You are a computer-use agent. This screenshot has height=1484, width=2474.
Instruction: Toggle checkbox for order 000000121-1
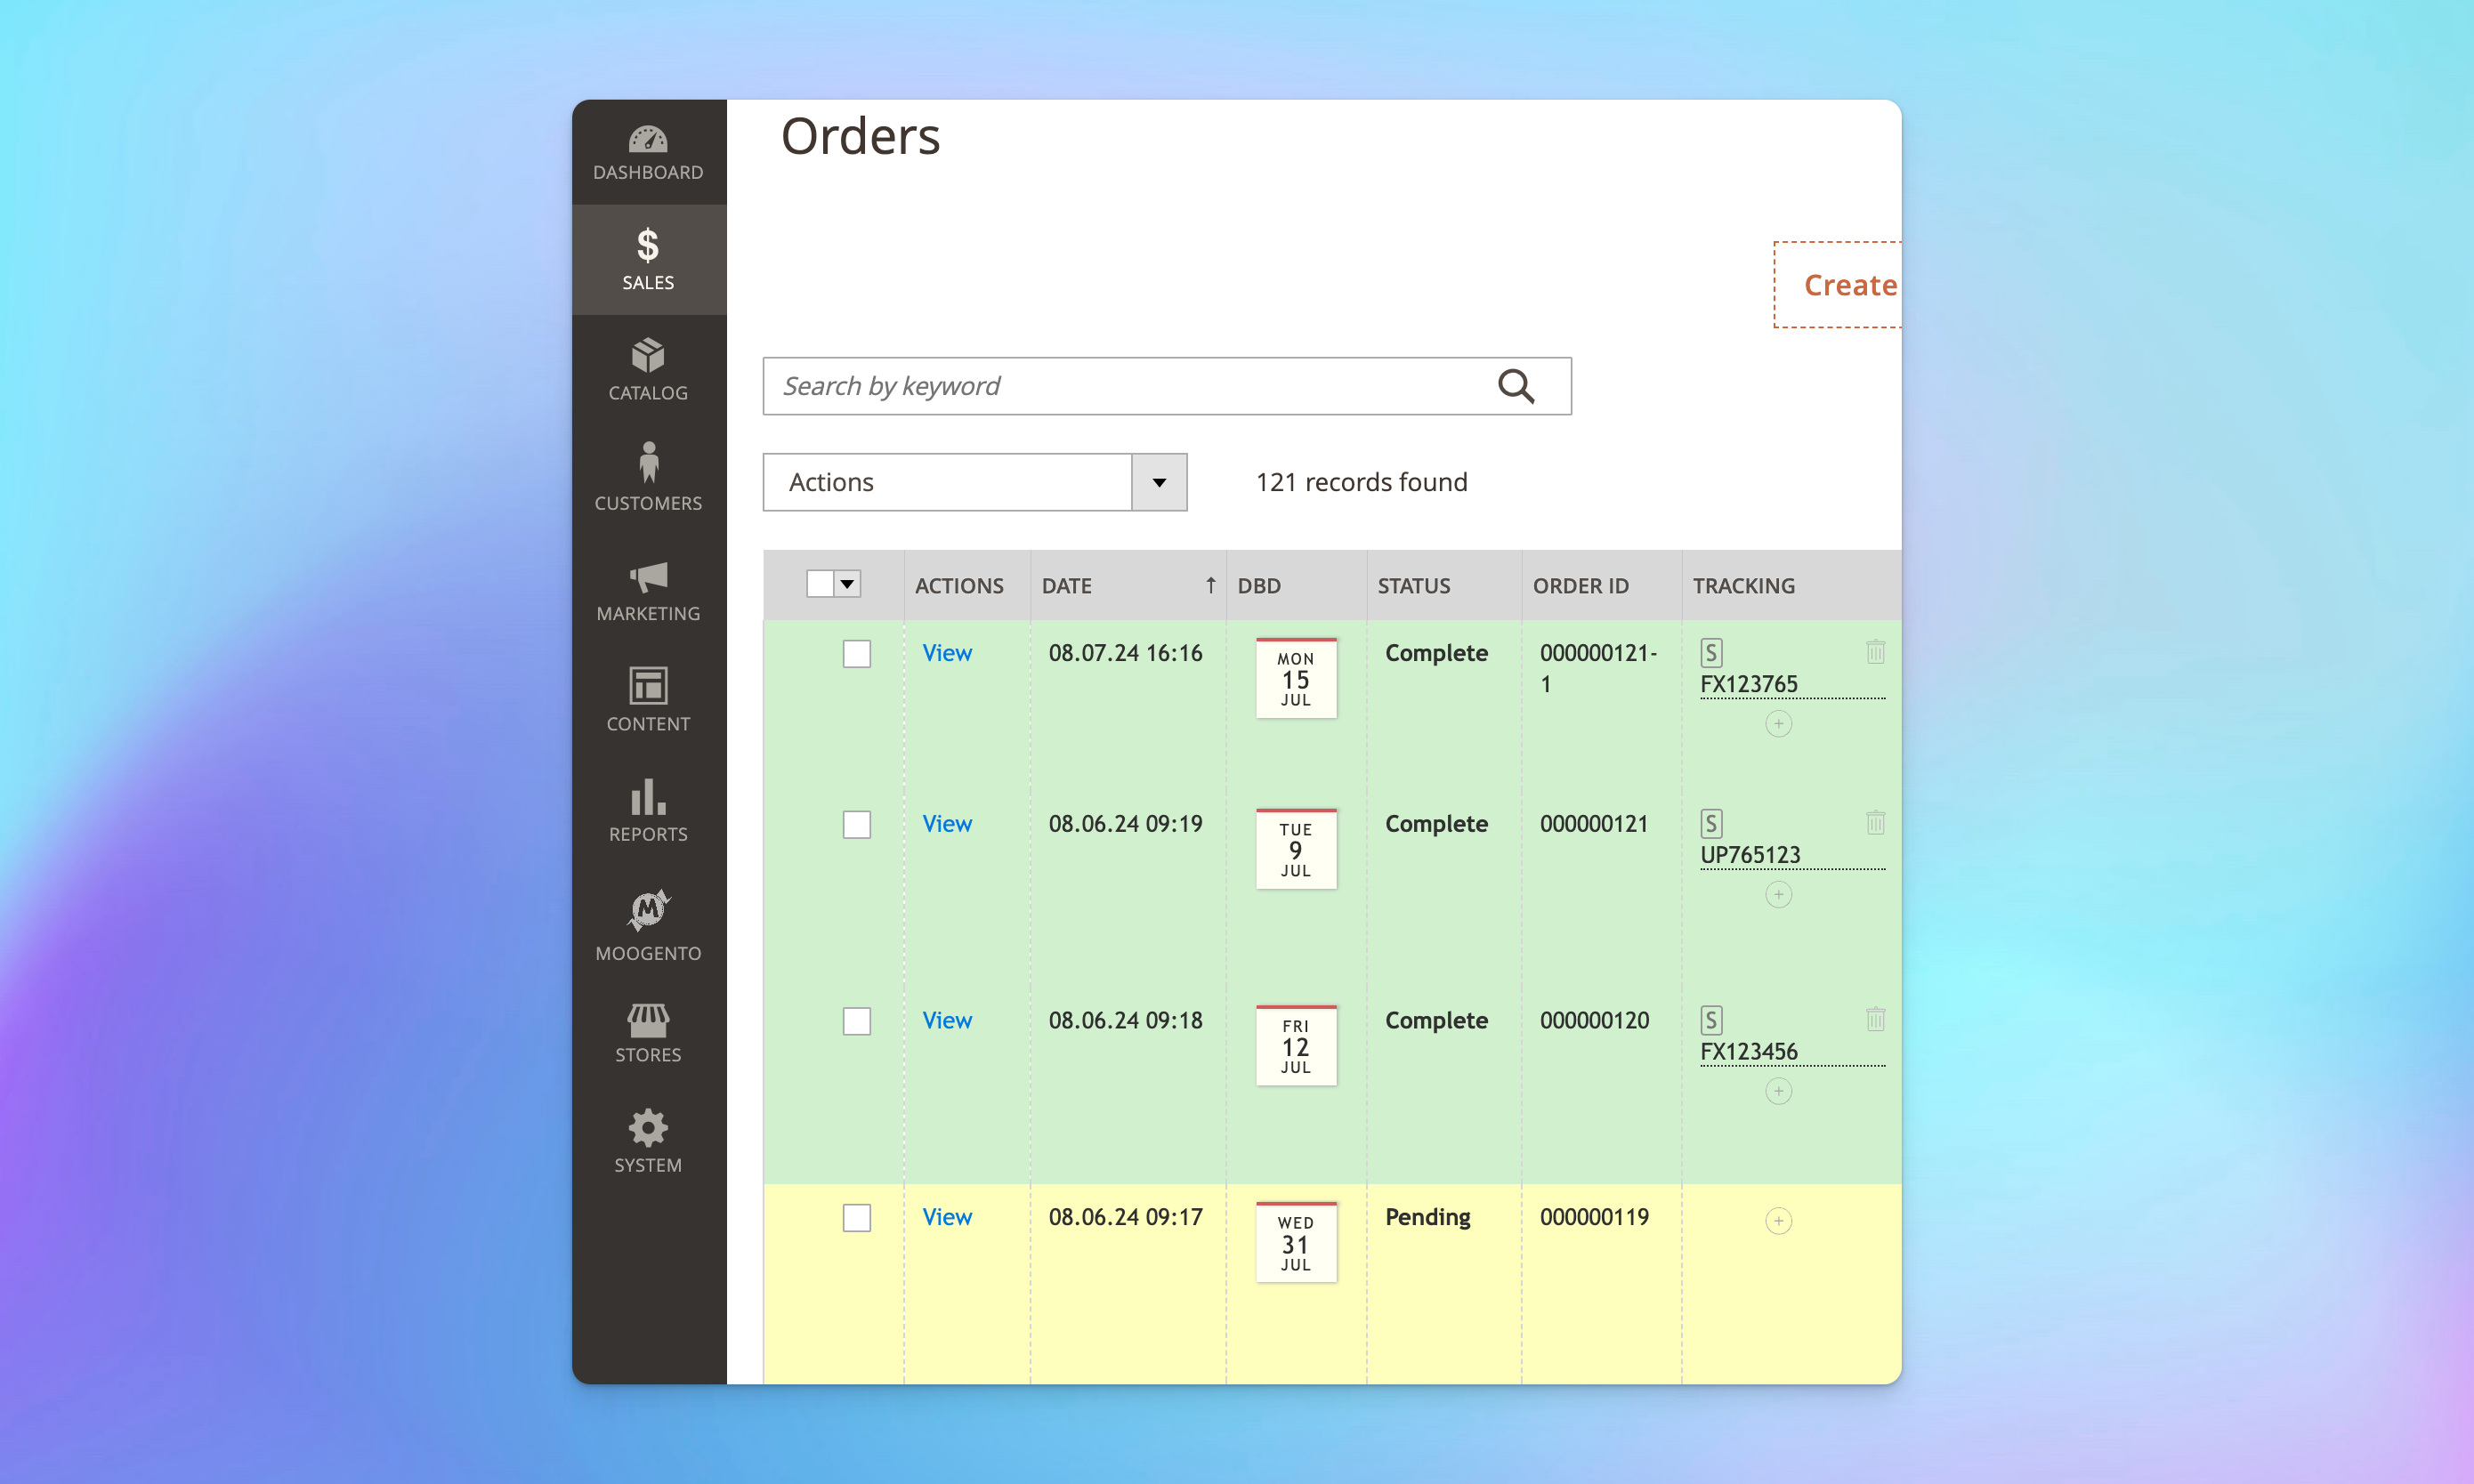coord(857,652)
